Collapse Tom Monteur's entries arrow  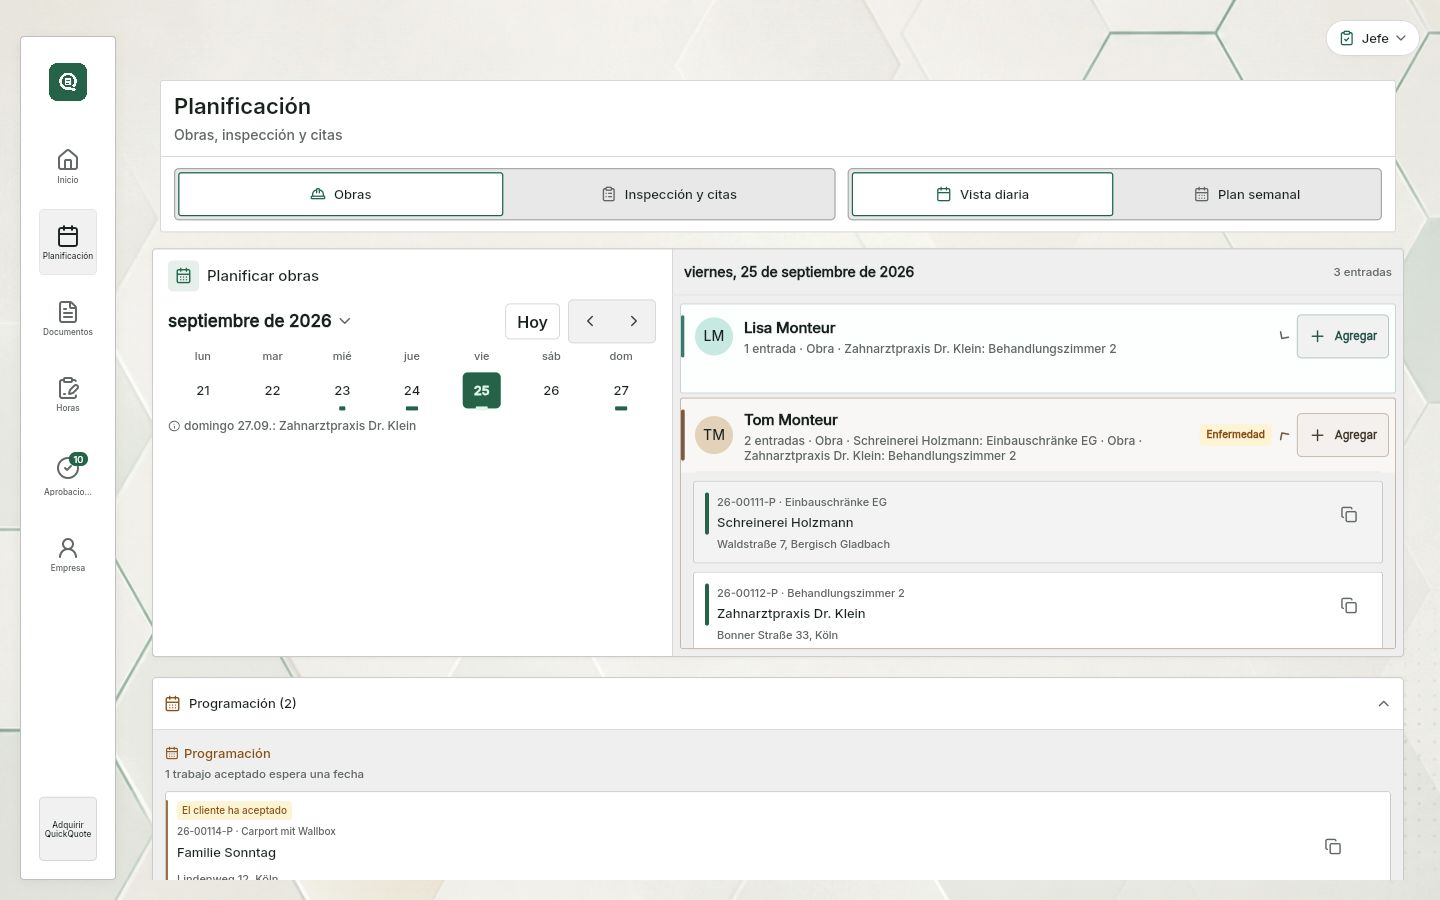(1284, 435)
